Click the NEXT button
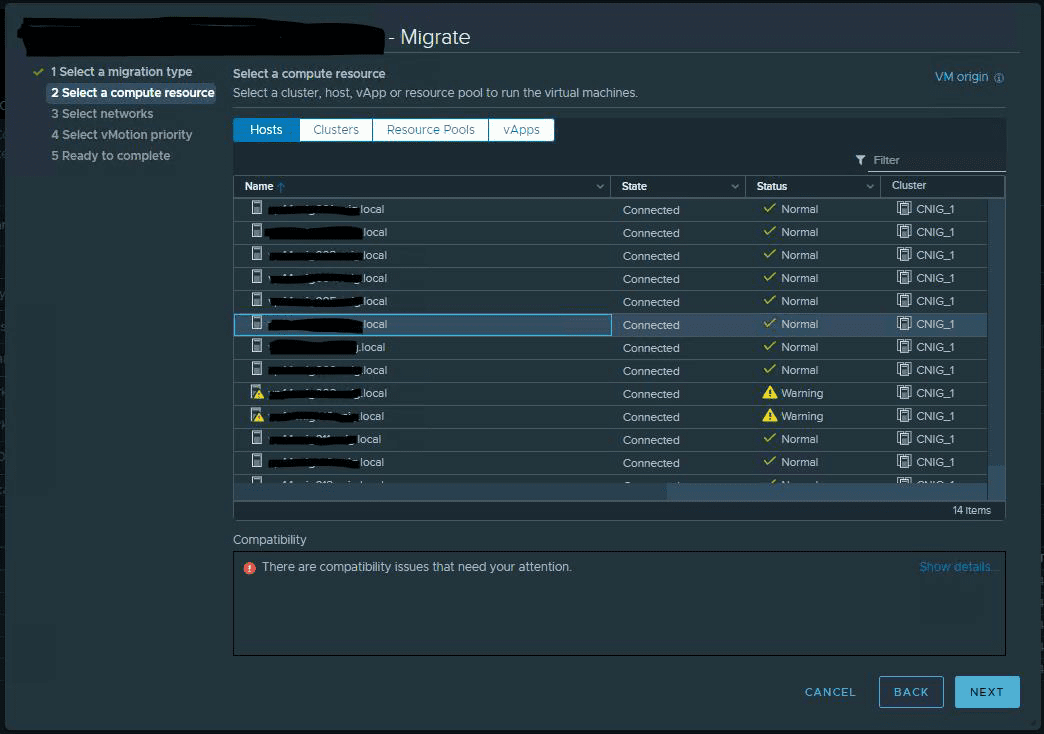 pyautogui.click(x=987, y=692)
